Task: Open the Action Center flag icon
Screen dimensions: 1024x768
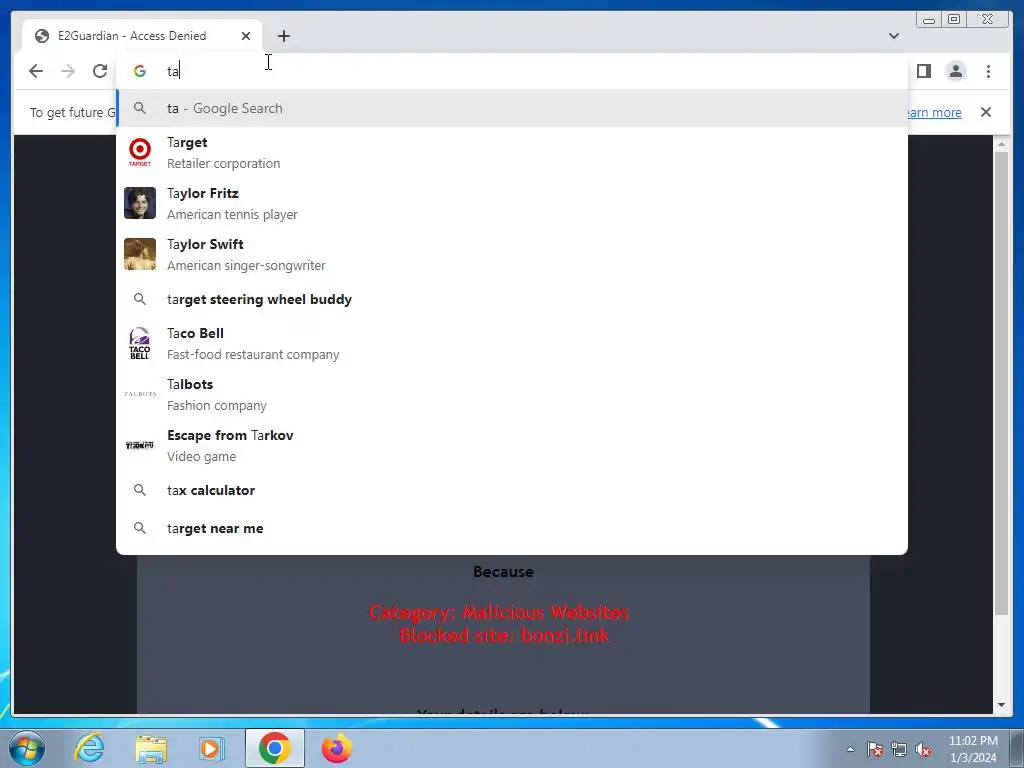Action: [874, 749]
